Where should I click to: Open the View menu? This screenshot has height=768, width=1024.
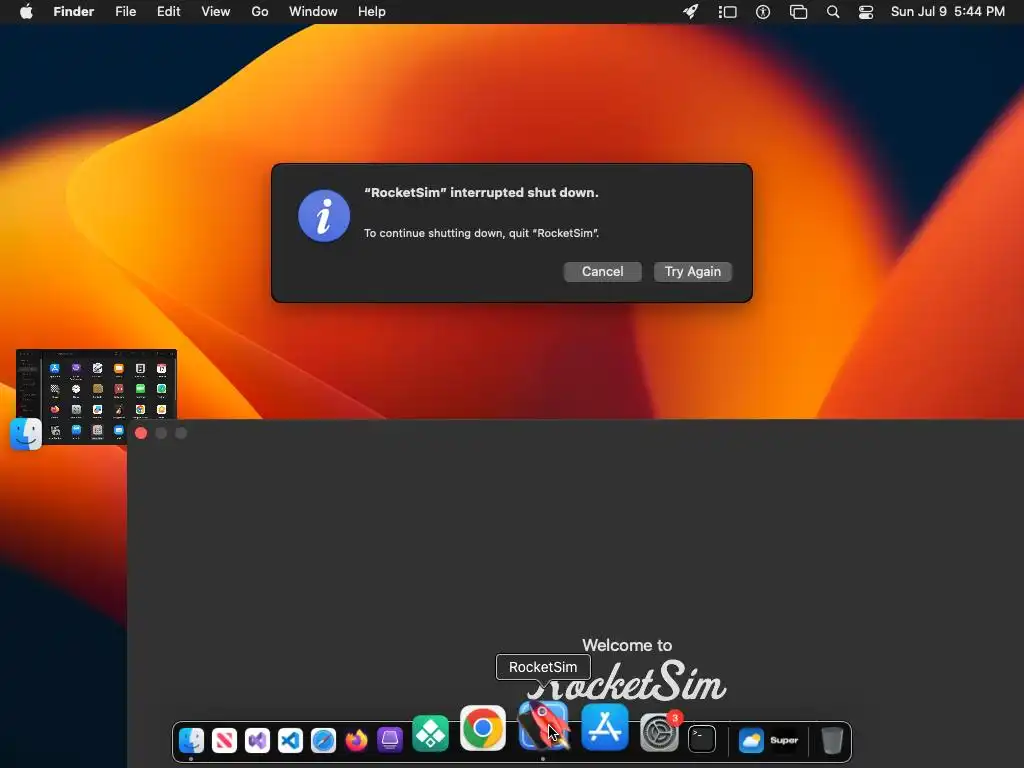coord(216,11)
